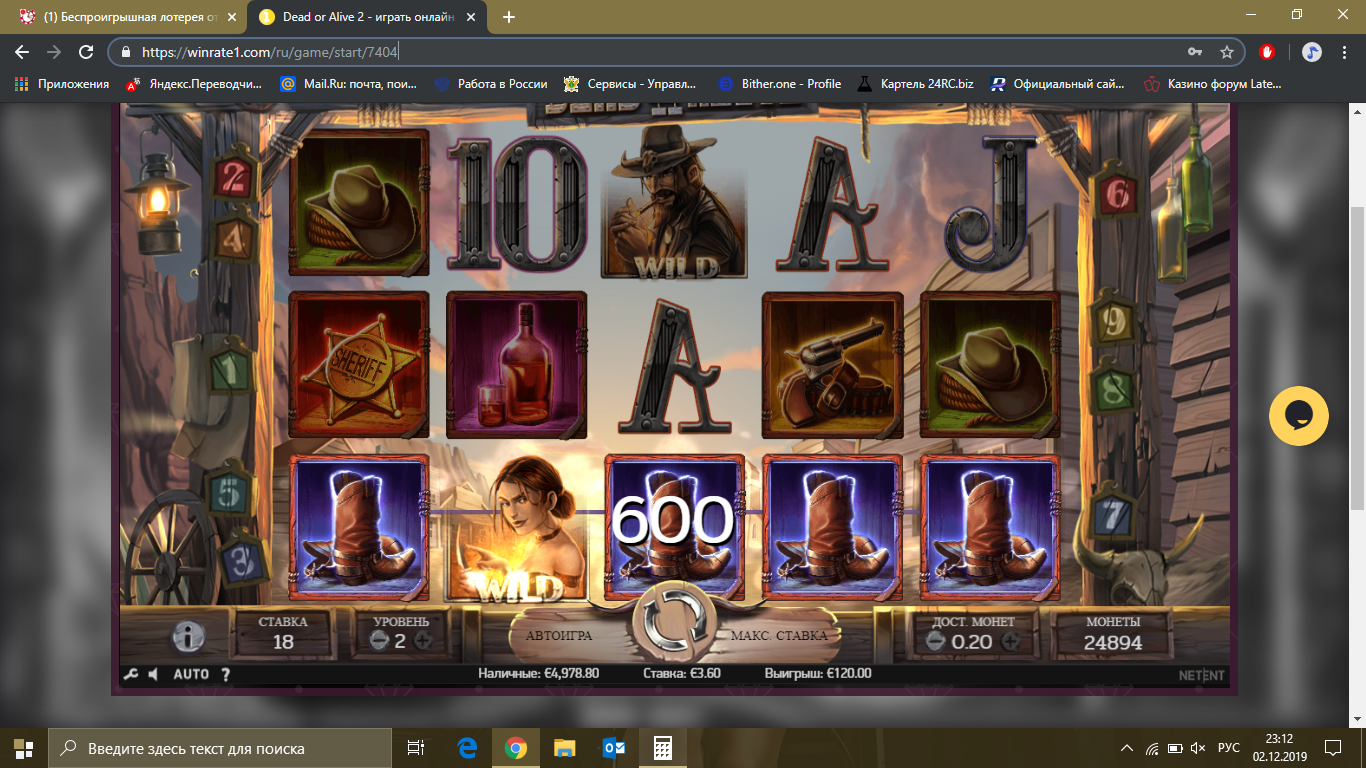Open Task View on the taskbar
The image size is (1366, 768).
(416, 748)
